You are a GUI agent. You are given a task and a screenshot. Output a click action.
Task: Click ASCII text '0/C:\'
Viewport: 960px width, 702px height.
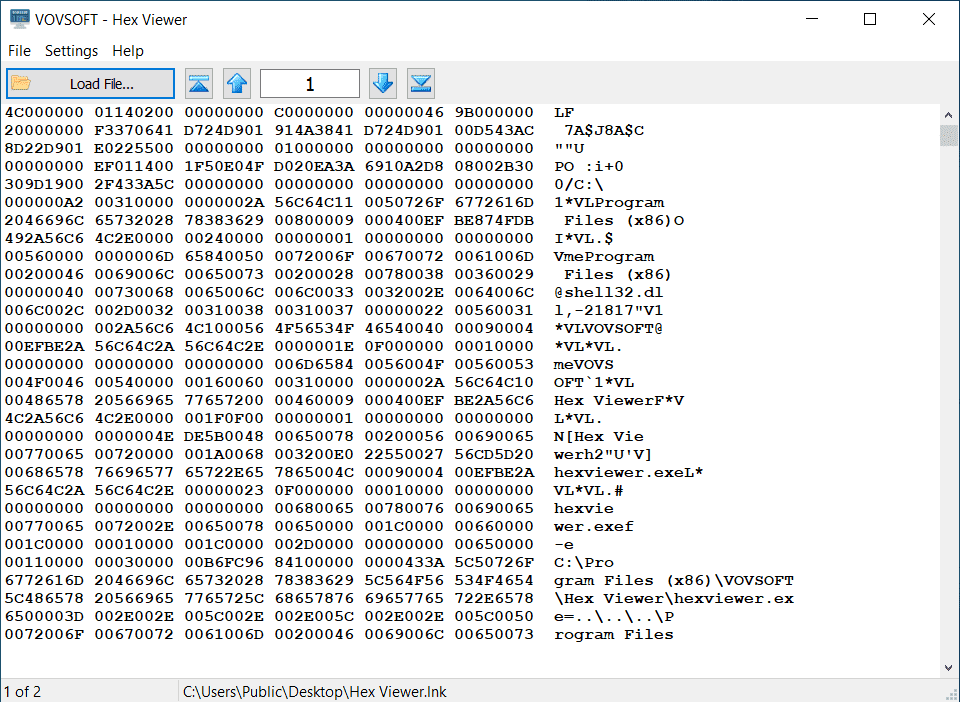coord(579,184)
